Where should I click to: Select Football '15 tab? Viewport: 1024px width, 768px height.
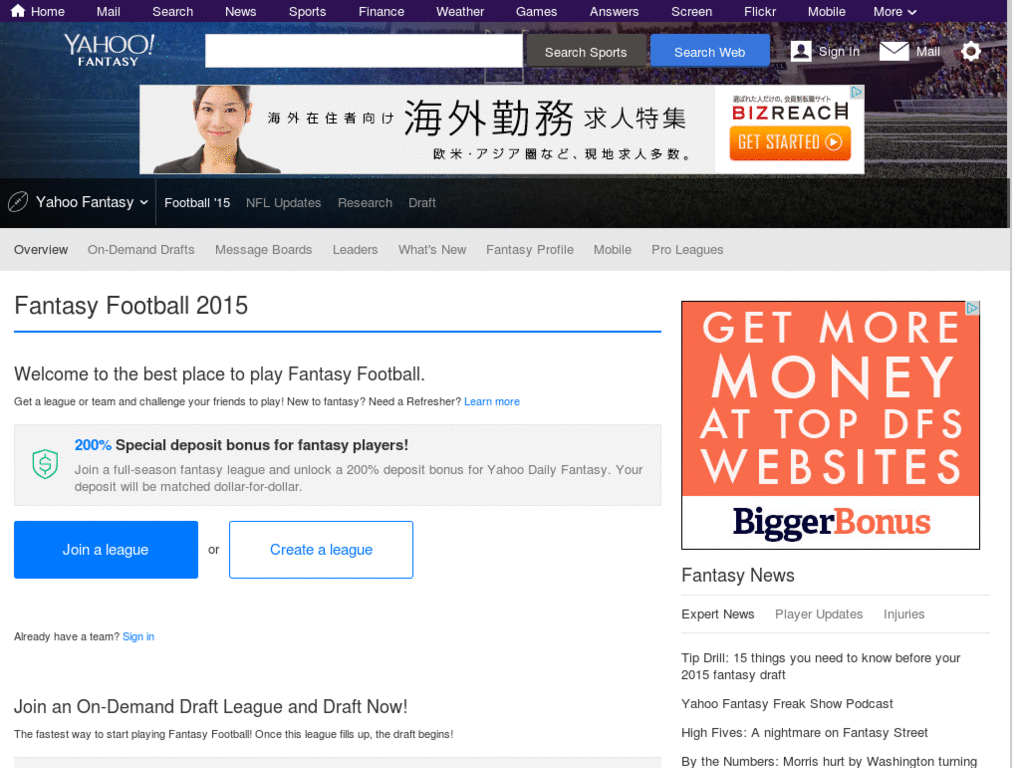click(x=197, y=202)
